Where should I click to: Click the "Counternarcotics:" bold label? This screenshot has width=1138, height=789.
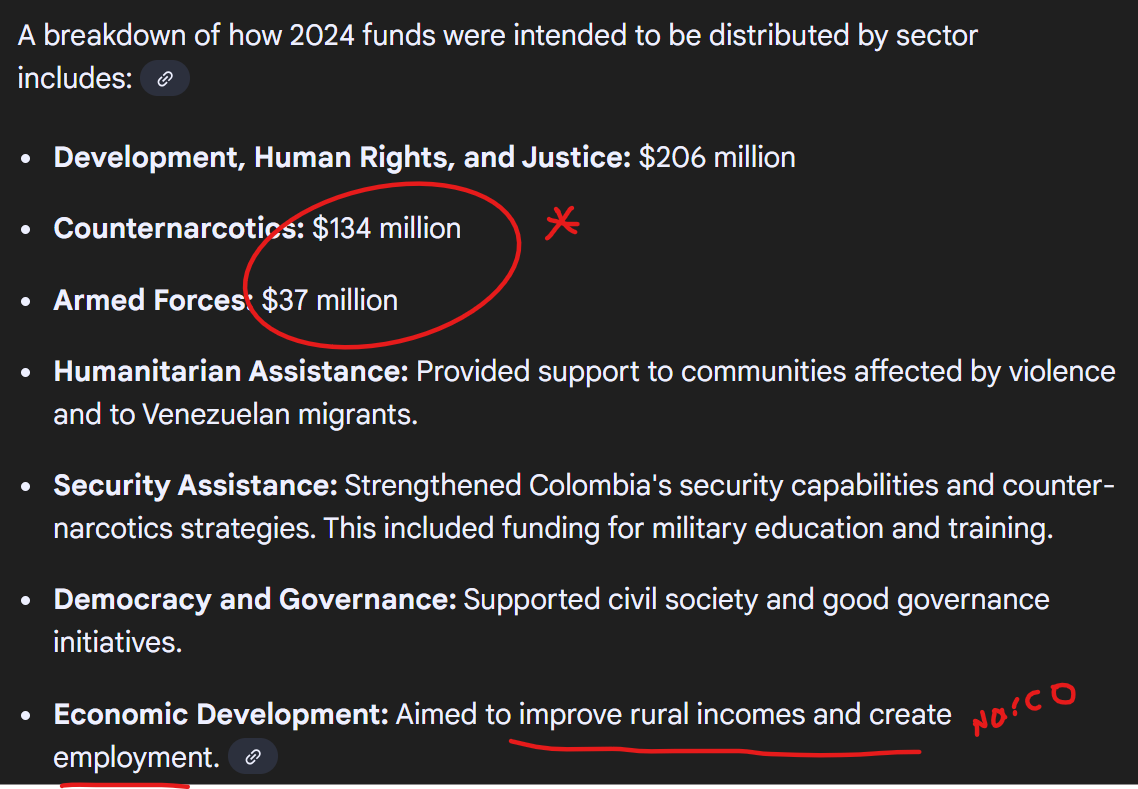click(179, 228)
